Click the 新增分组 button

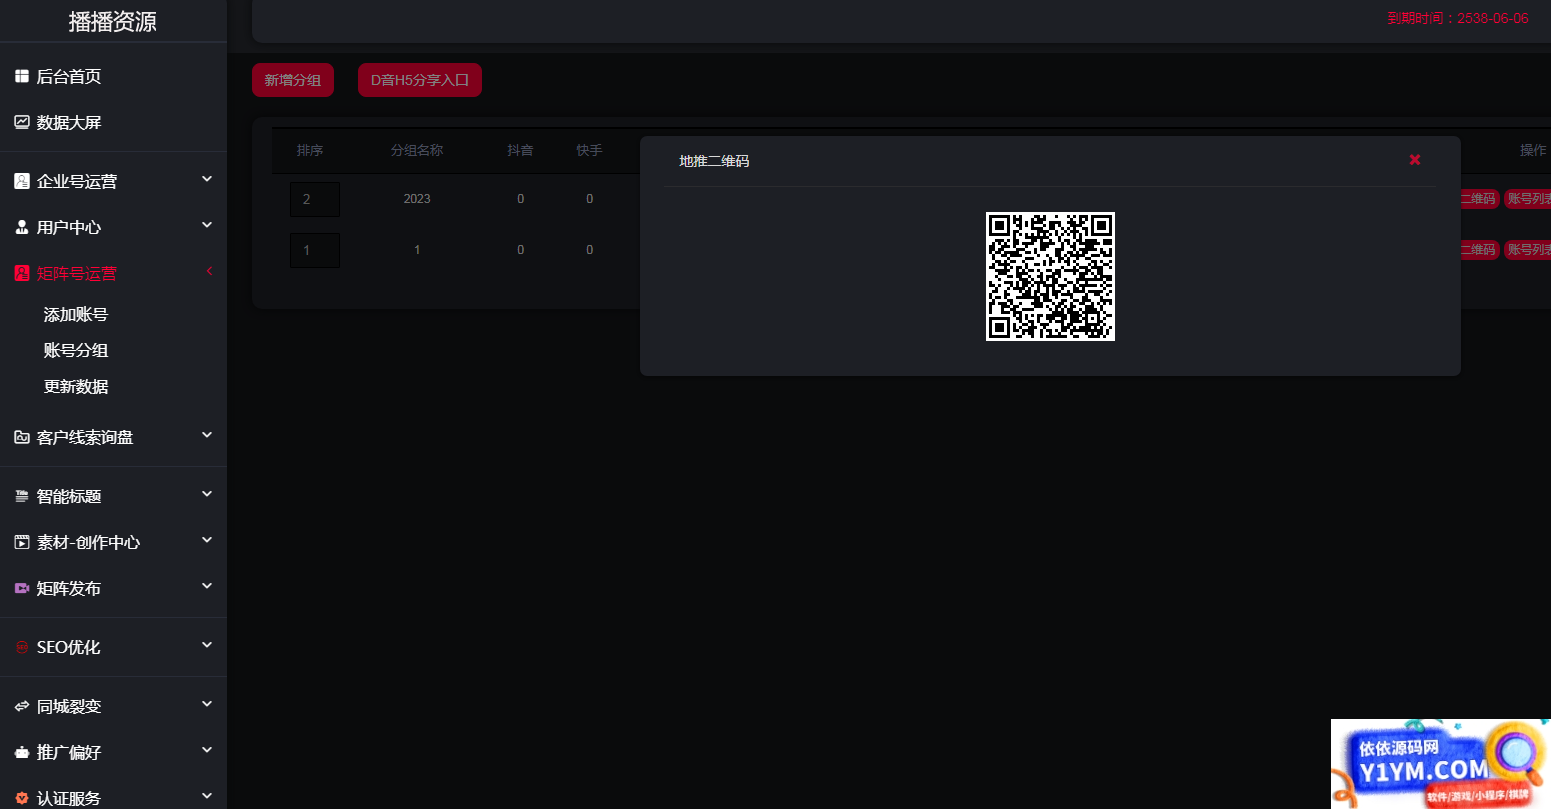click(x=293, y=80)
